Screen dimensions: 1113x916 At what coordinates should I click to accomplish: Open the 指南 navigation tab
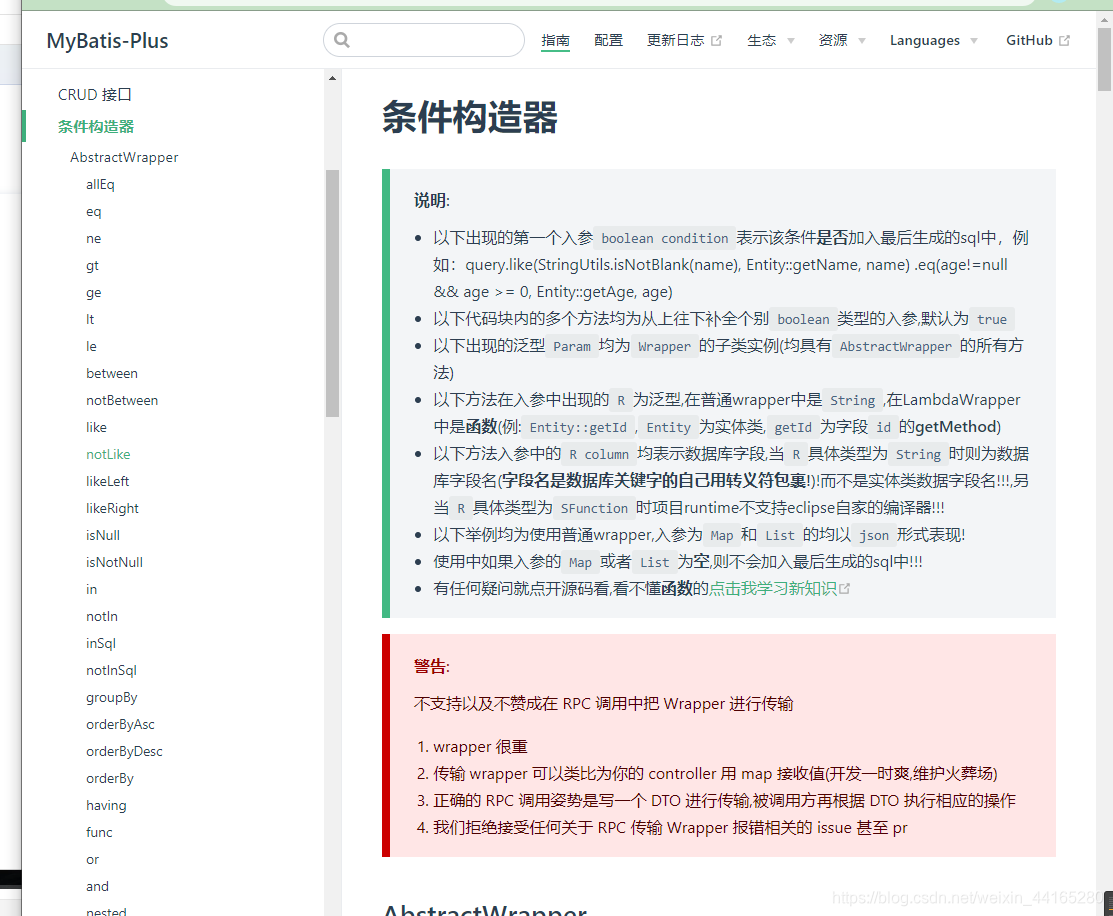point(555,40)
